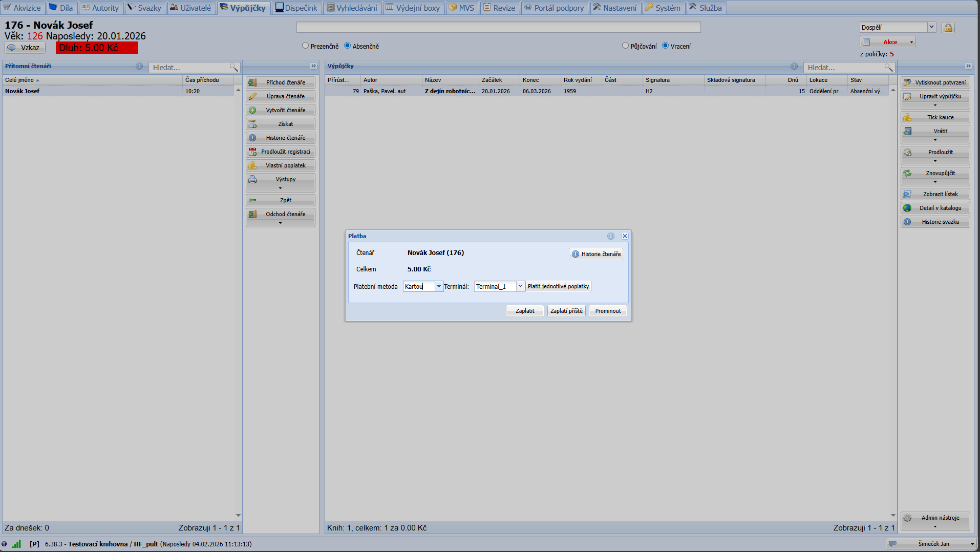The height and width of the screenshot is (552, 980).
Task: Click the Promínout button
Action: [x=608, y=311]
